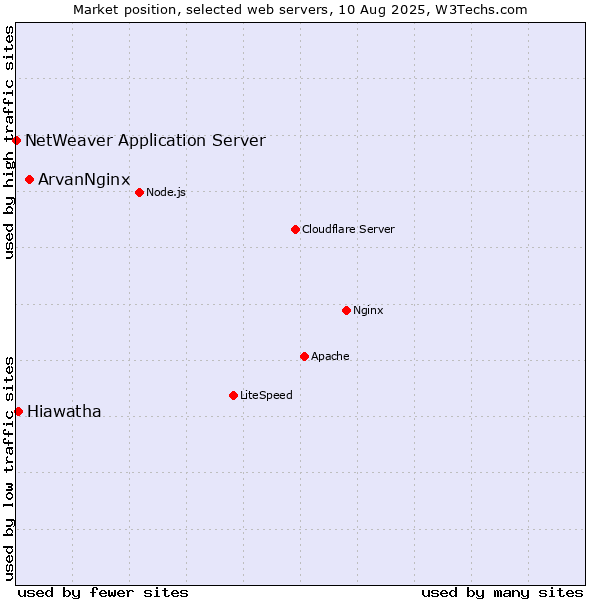This screenshot has height=600, width=600.
Task: Select the Node.js label
Action: pos(166,192)
